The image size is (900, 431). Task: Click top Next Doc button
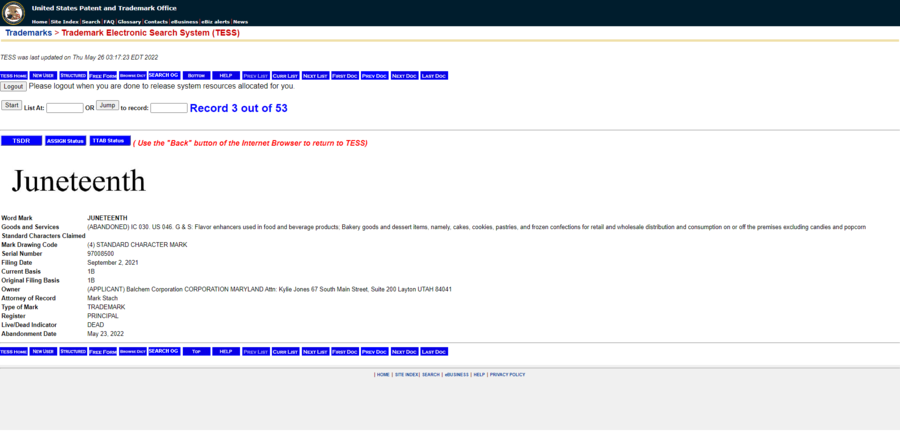pos(405,76)
